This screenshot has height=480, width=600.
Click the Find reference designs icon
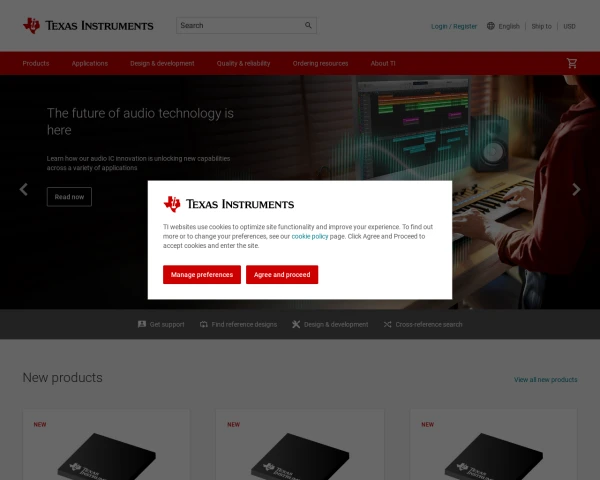click(x=204, y=324)
